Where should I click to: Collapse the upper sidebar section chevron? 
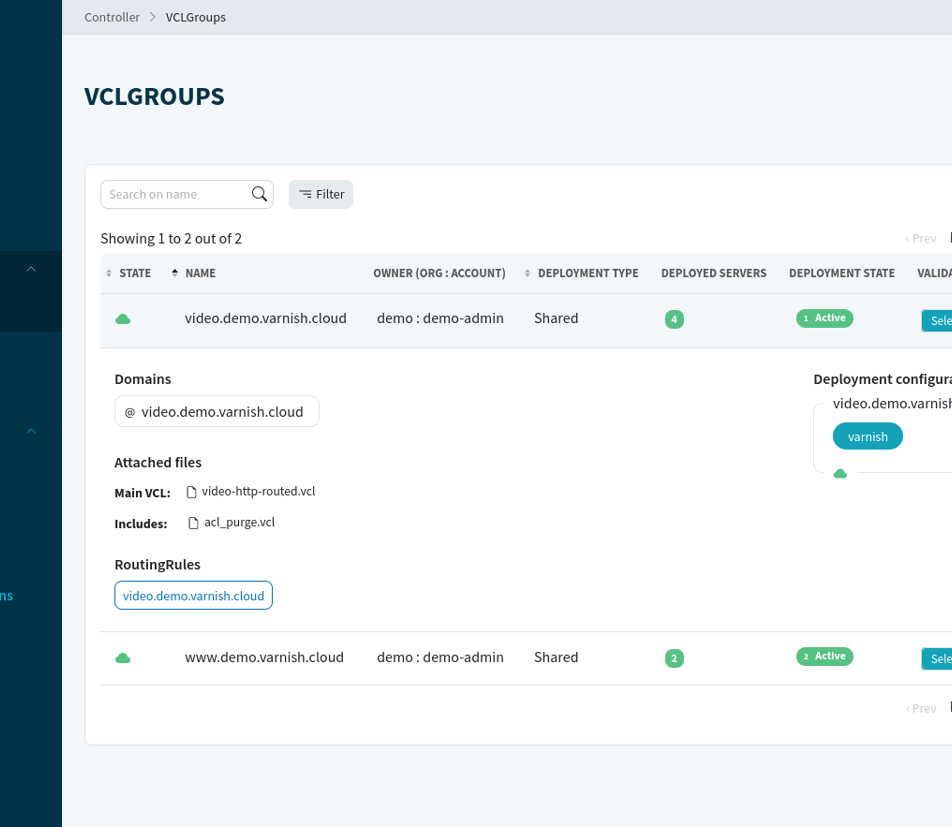[x=31, y=269]
